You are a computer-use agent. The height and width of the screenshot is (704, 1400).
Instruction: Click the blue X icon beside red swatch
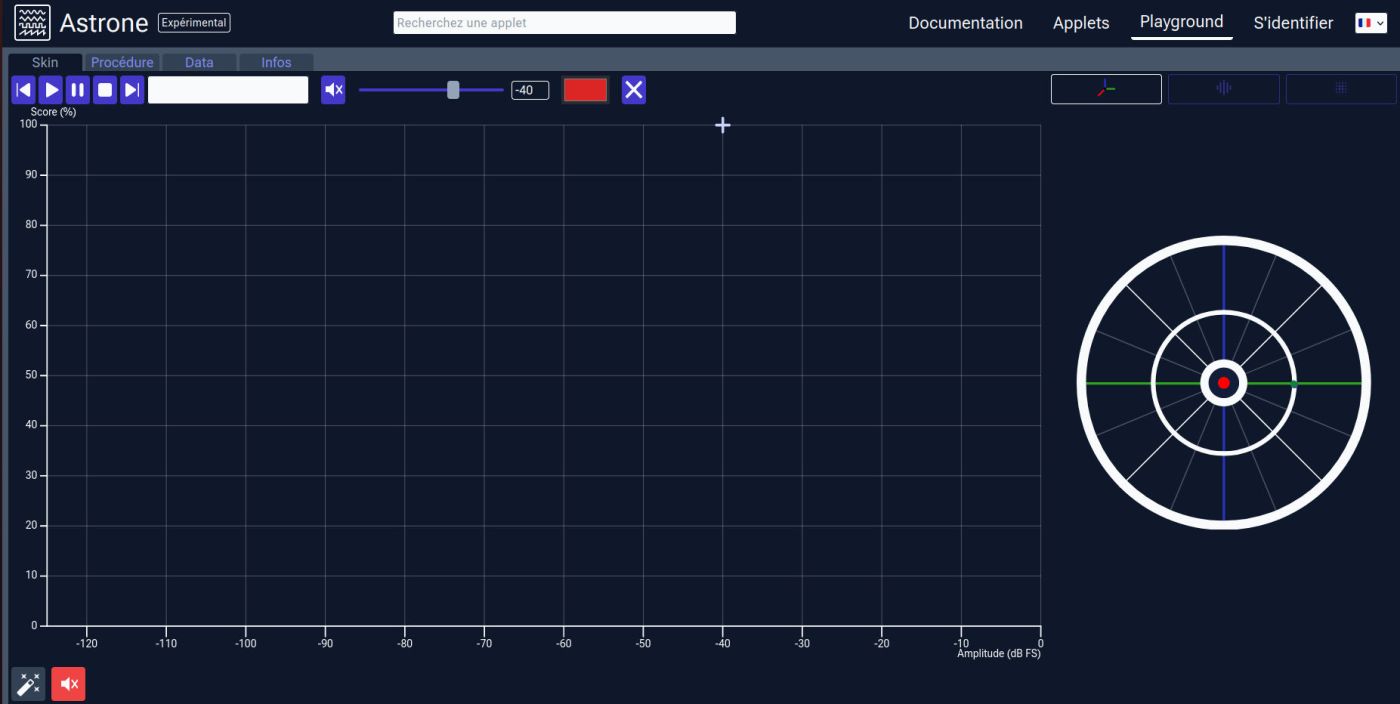coord(634,90)
